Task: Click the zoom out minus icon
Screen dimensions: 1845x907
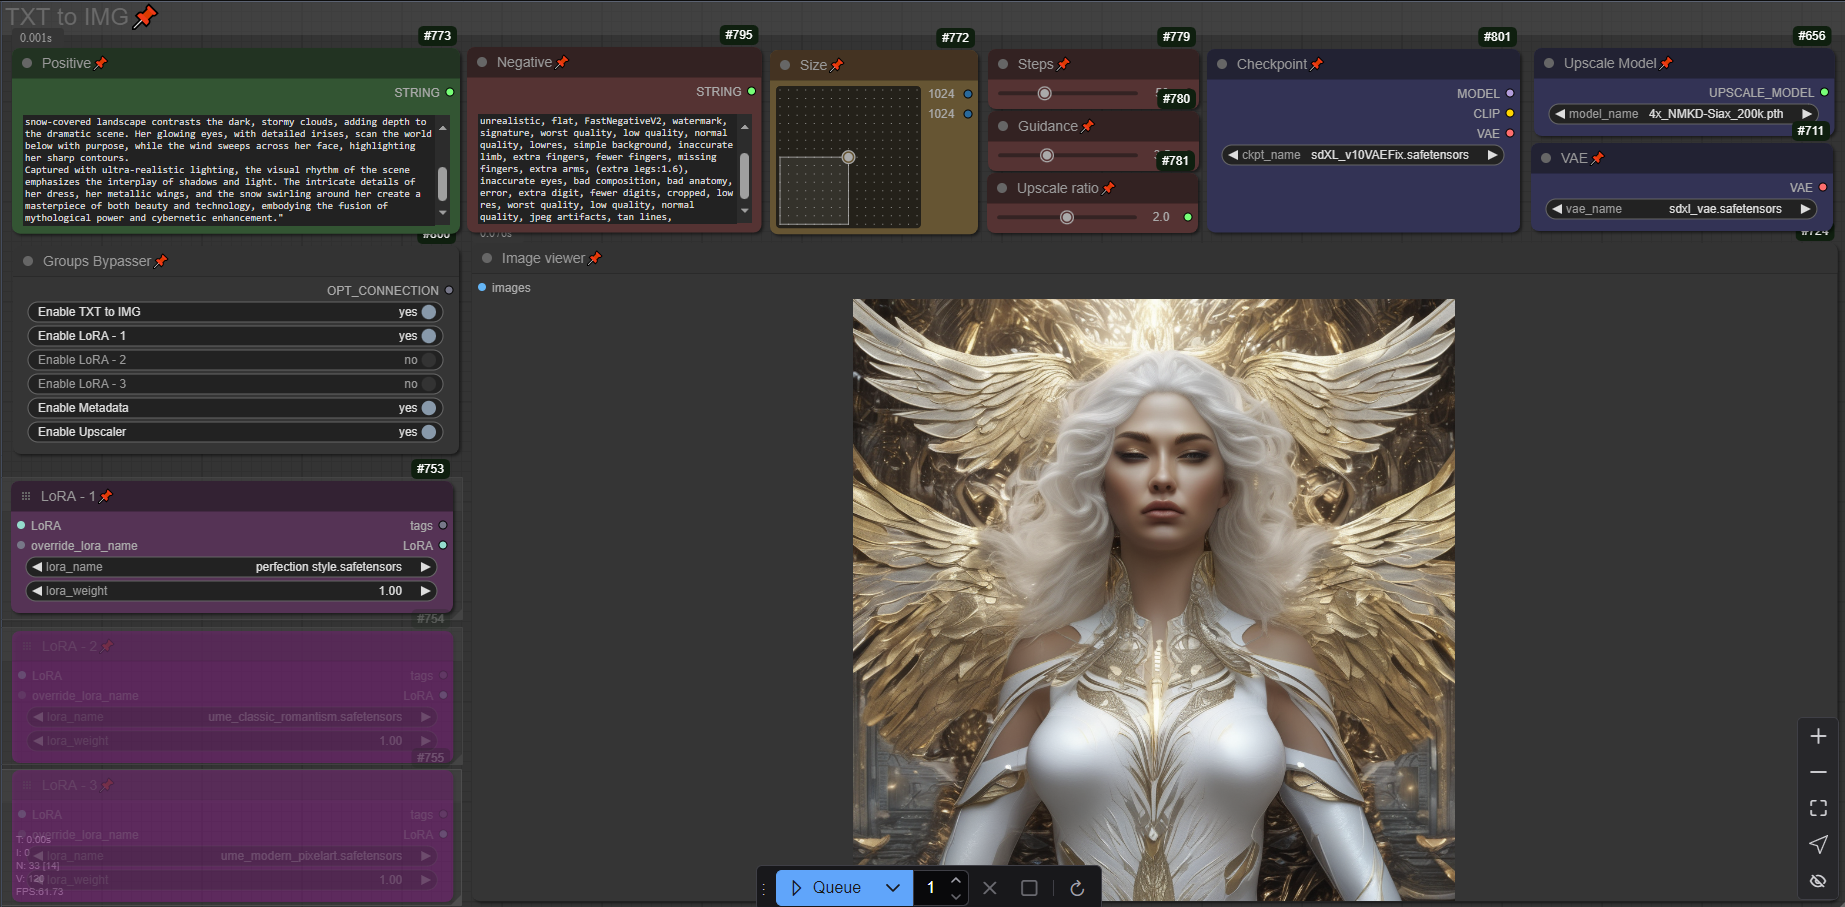Action: pyautogui.click(x=1818, y=772)
